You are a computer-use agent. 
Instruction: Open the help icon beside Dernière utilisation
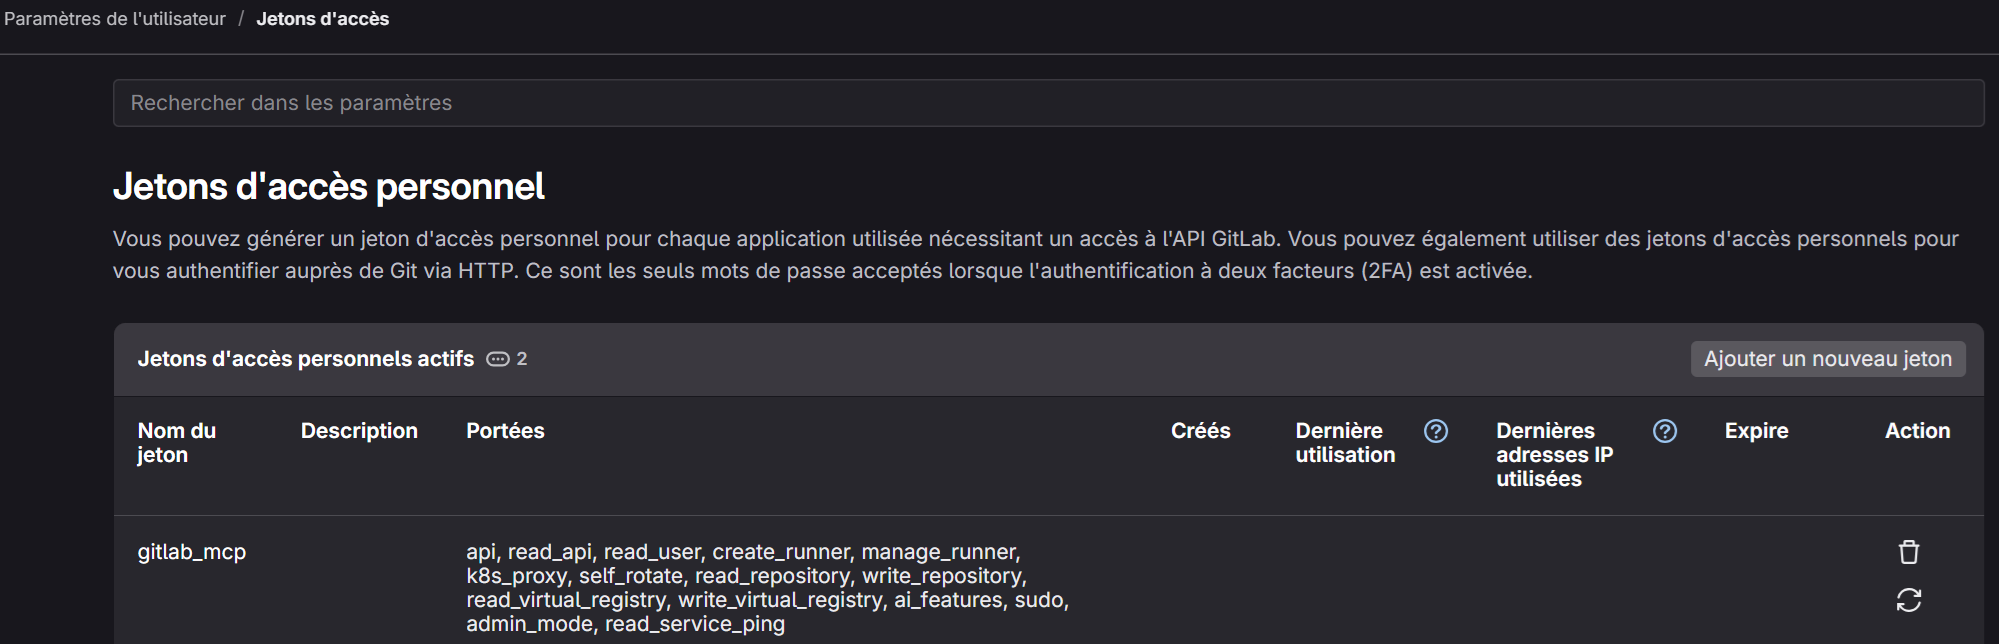[1436, 431]
